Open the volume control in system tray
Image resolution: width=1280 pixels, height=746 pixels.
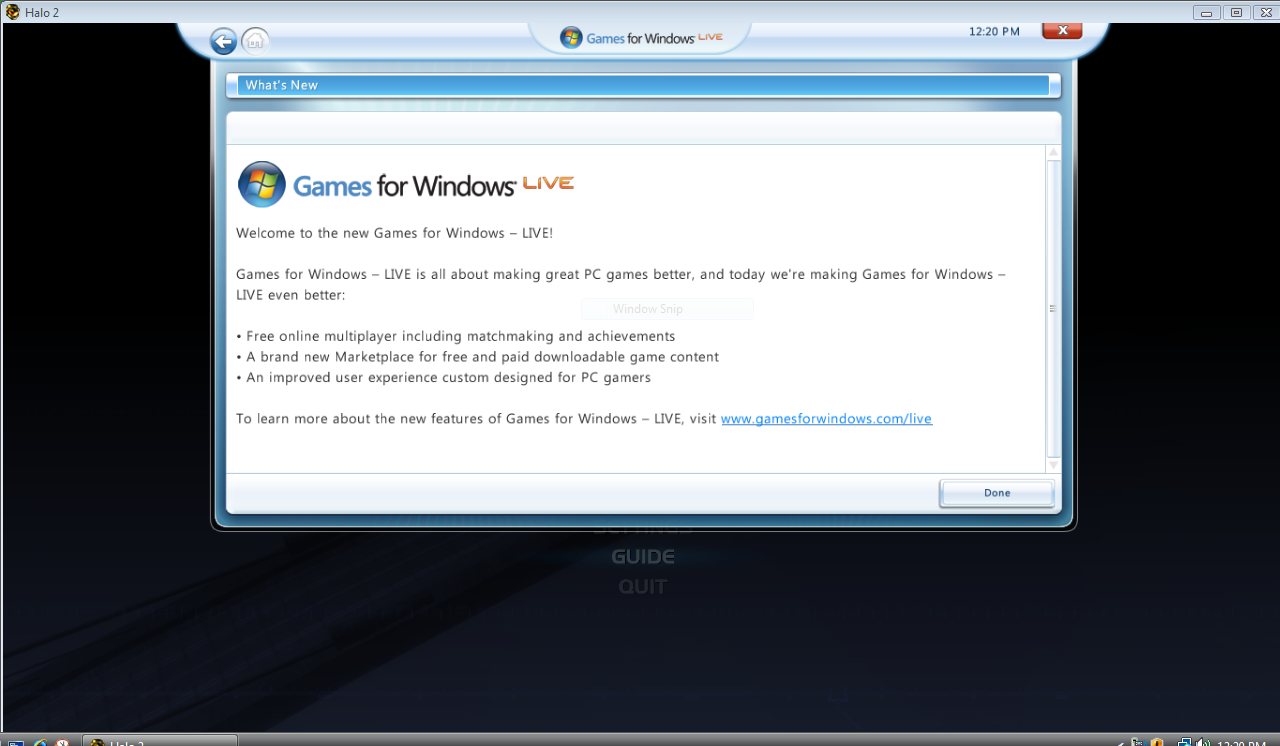point(1199,740)
